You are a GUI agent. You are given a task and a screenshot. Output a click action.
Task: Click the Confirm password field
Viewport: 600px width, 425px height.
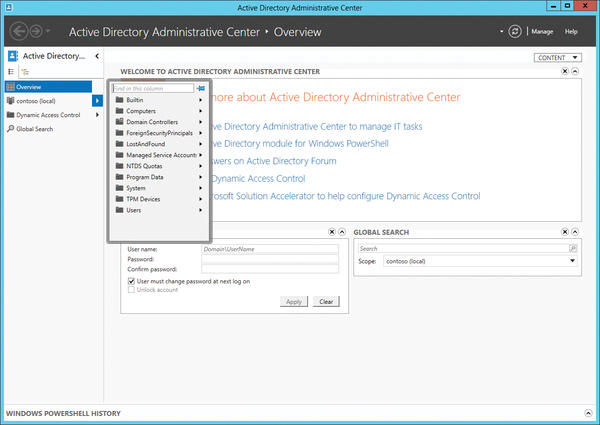[270, 269]
